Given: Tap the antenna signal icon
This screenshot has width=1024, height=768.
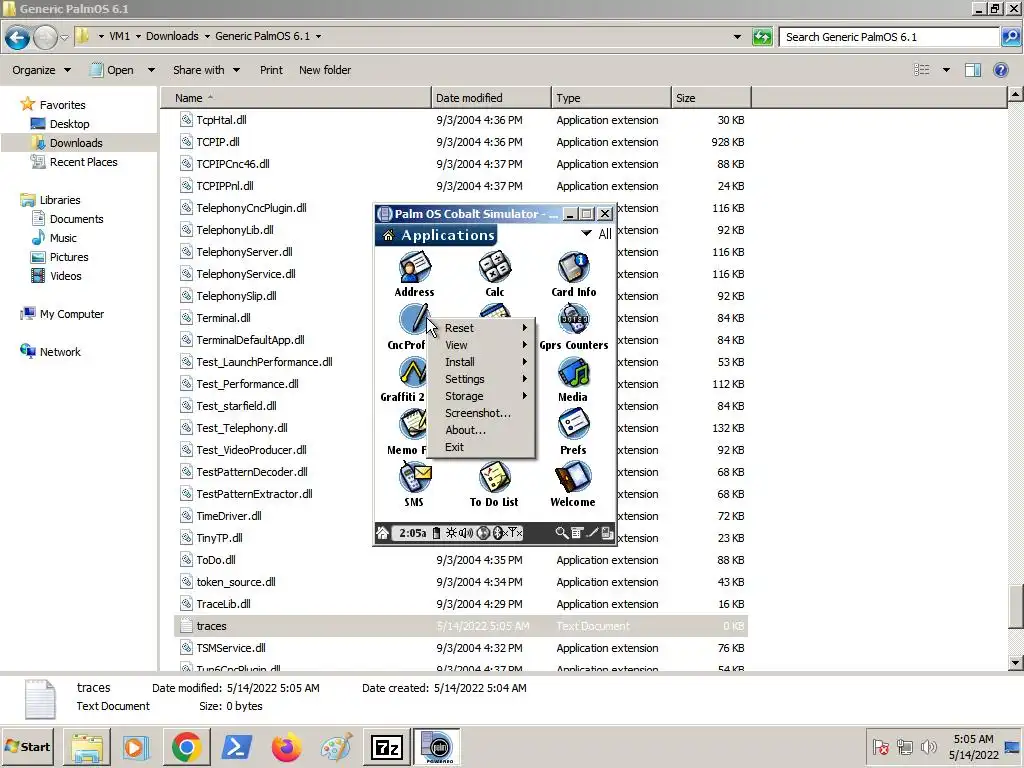Looking at the screenshot, I should [x=515, y=533].
